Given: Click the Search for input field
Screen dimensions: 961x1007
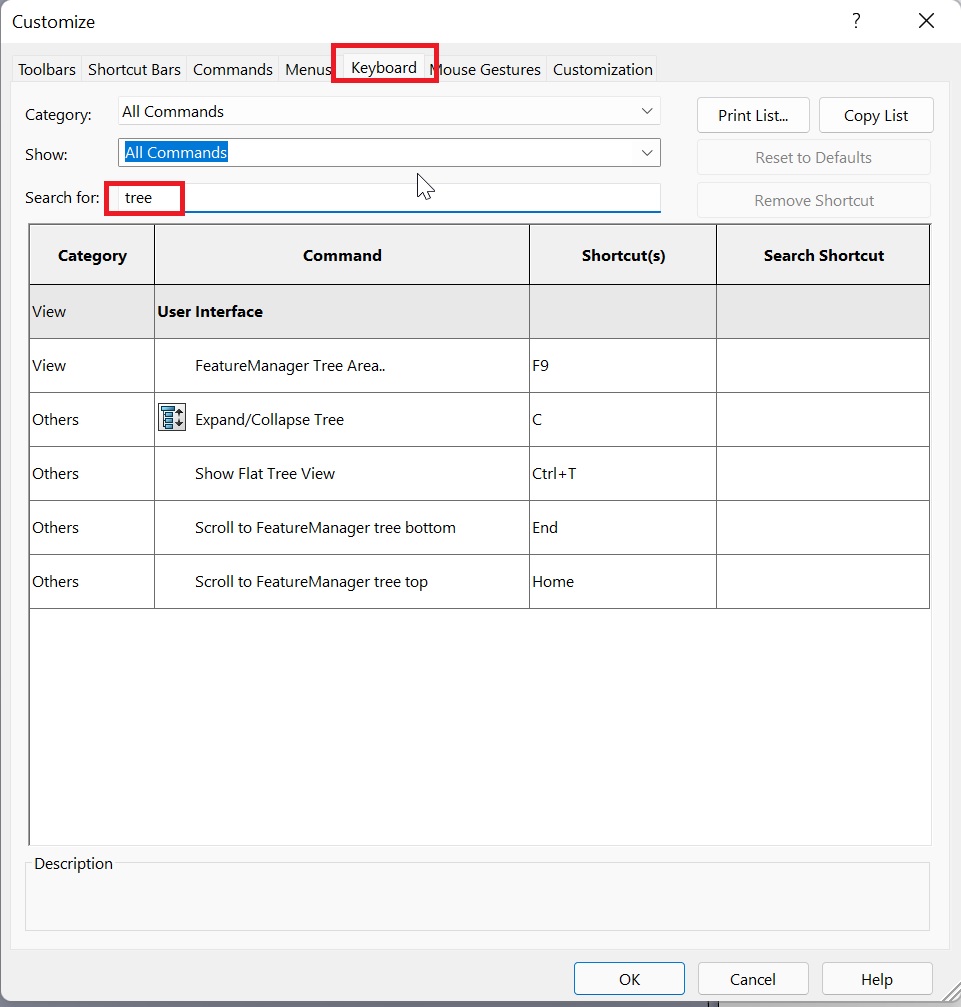Looking at the screenshot, I should tap(389, 198).
